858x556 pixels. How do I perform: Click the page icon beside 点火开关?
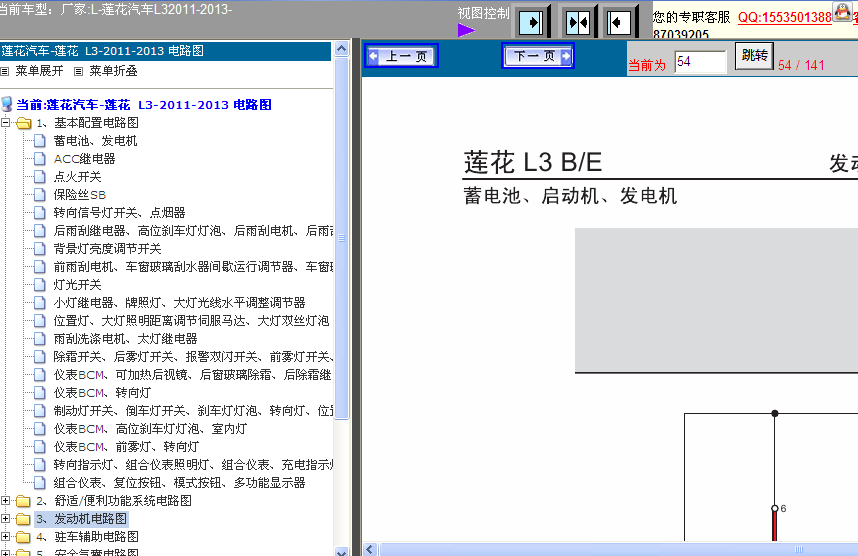39,177
